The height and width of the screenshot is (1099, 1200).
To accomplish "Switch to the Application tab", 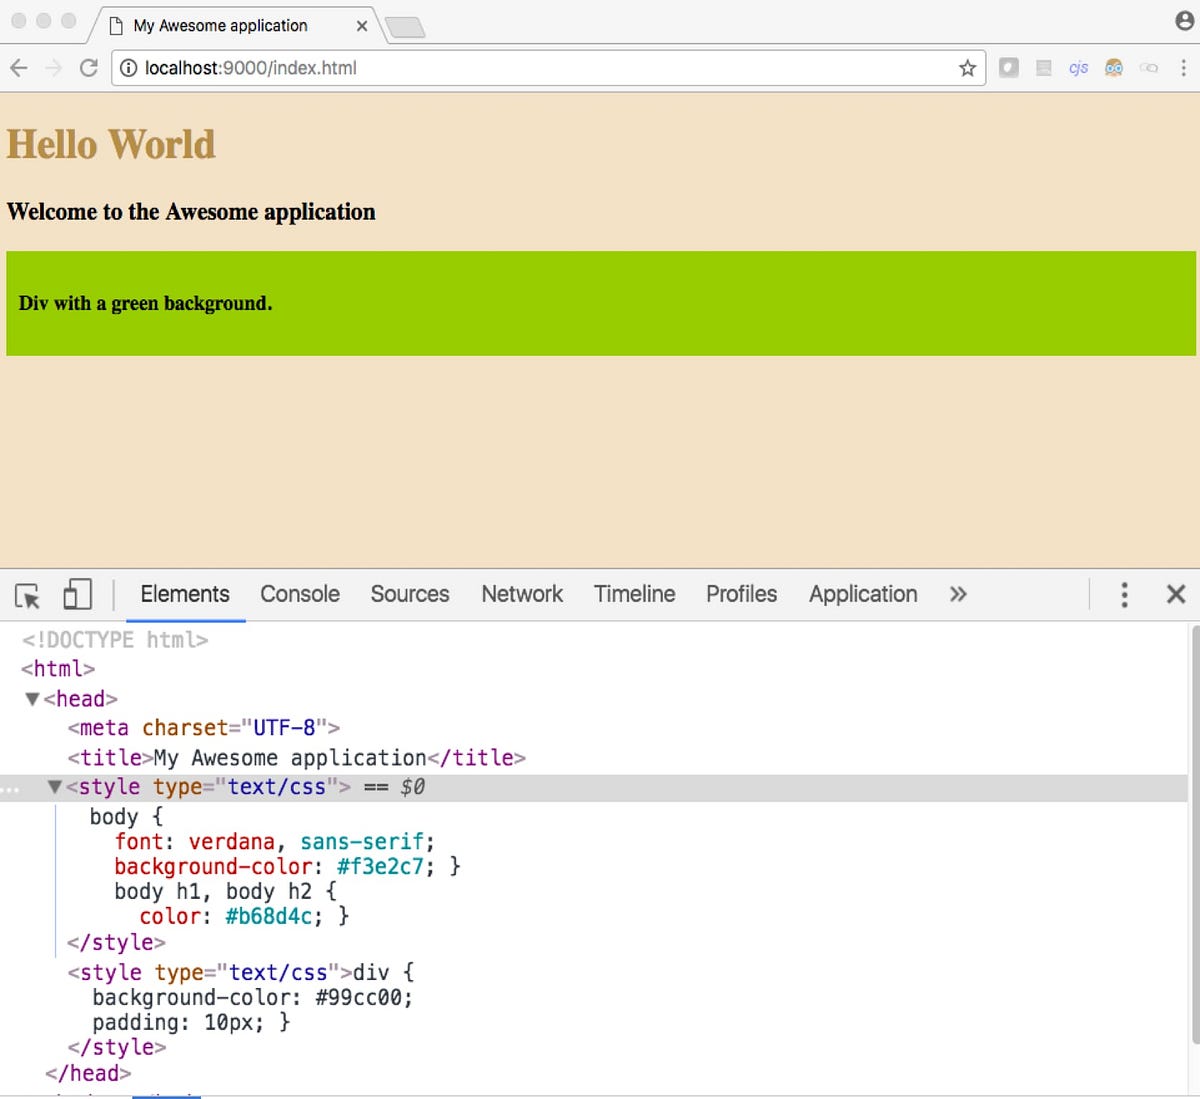I will click(863, 594).
